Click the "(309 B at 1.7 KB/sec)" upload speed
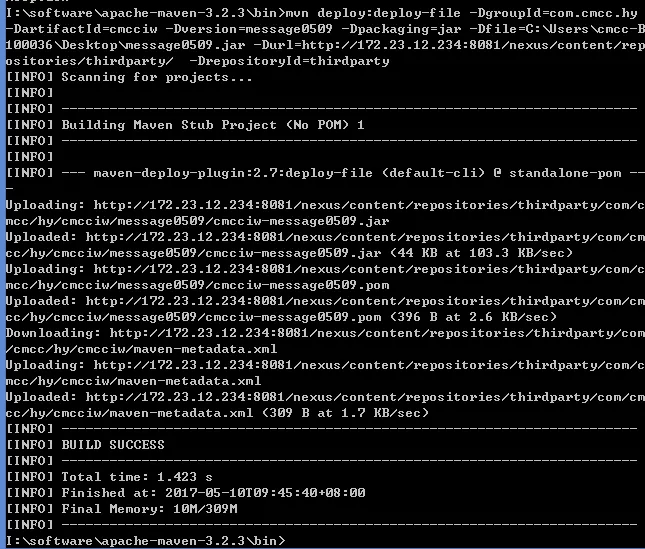 342,413
